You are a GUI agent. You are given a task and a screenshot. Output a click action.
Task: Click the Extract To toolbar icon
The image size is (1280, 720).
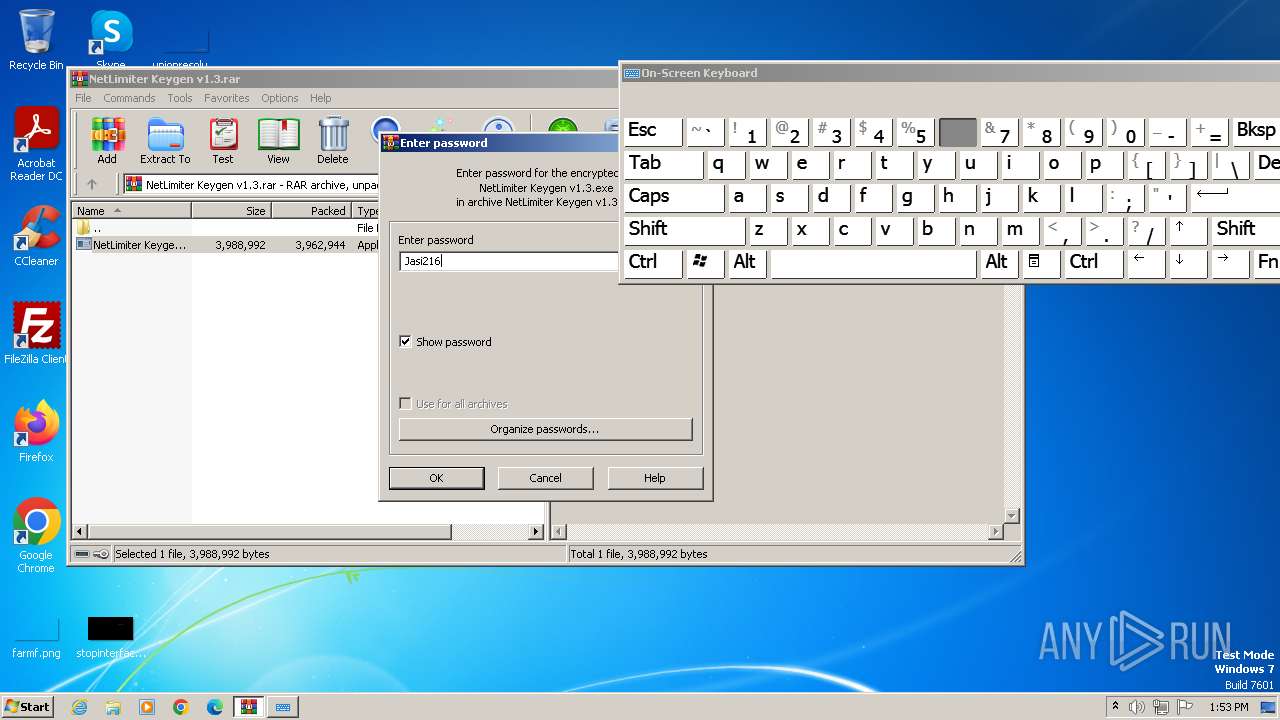pyautogui.click(x=165, y=140)
